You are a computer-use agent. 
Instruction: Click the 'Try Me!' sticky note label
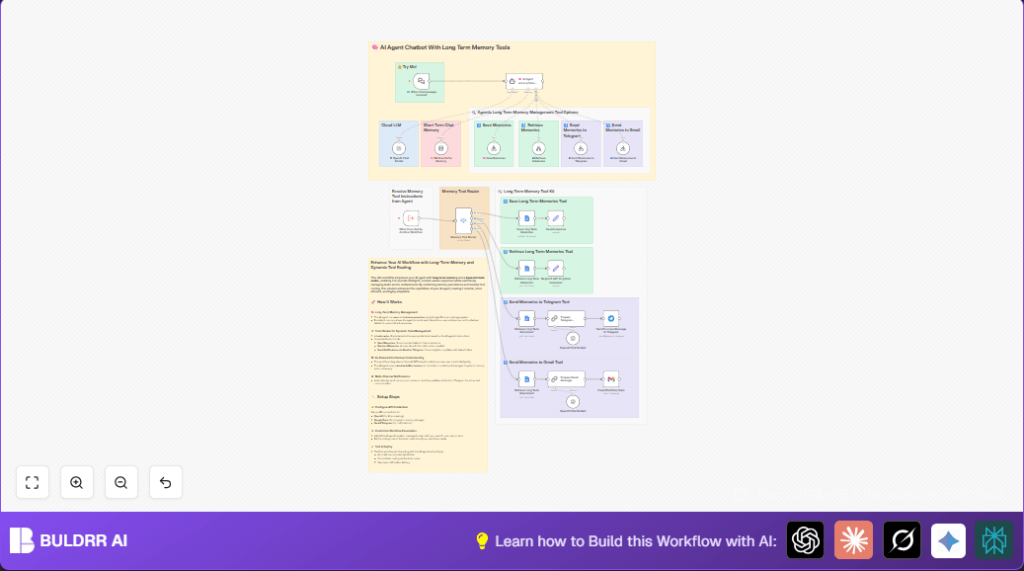tap(409, 67)
